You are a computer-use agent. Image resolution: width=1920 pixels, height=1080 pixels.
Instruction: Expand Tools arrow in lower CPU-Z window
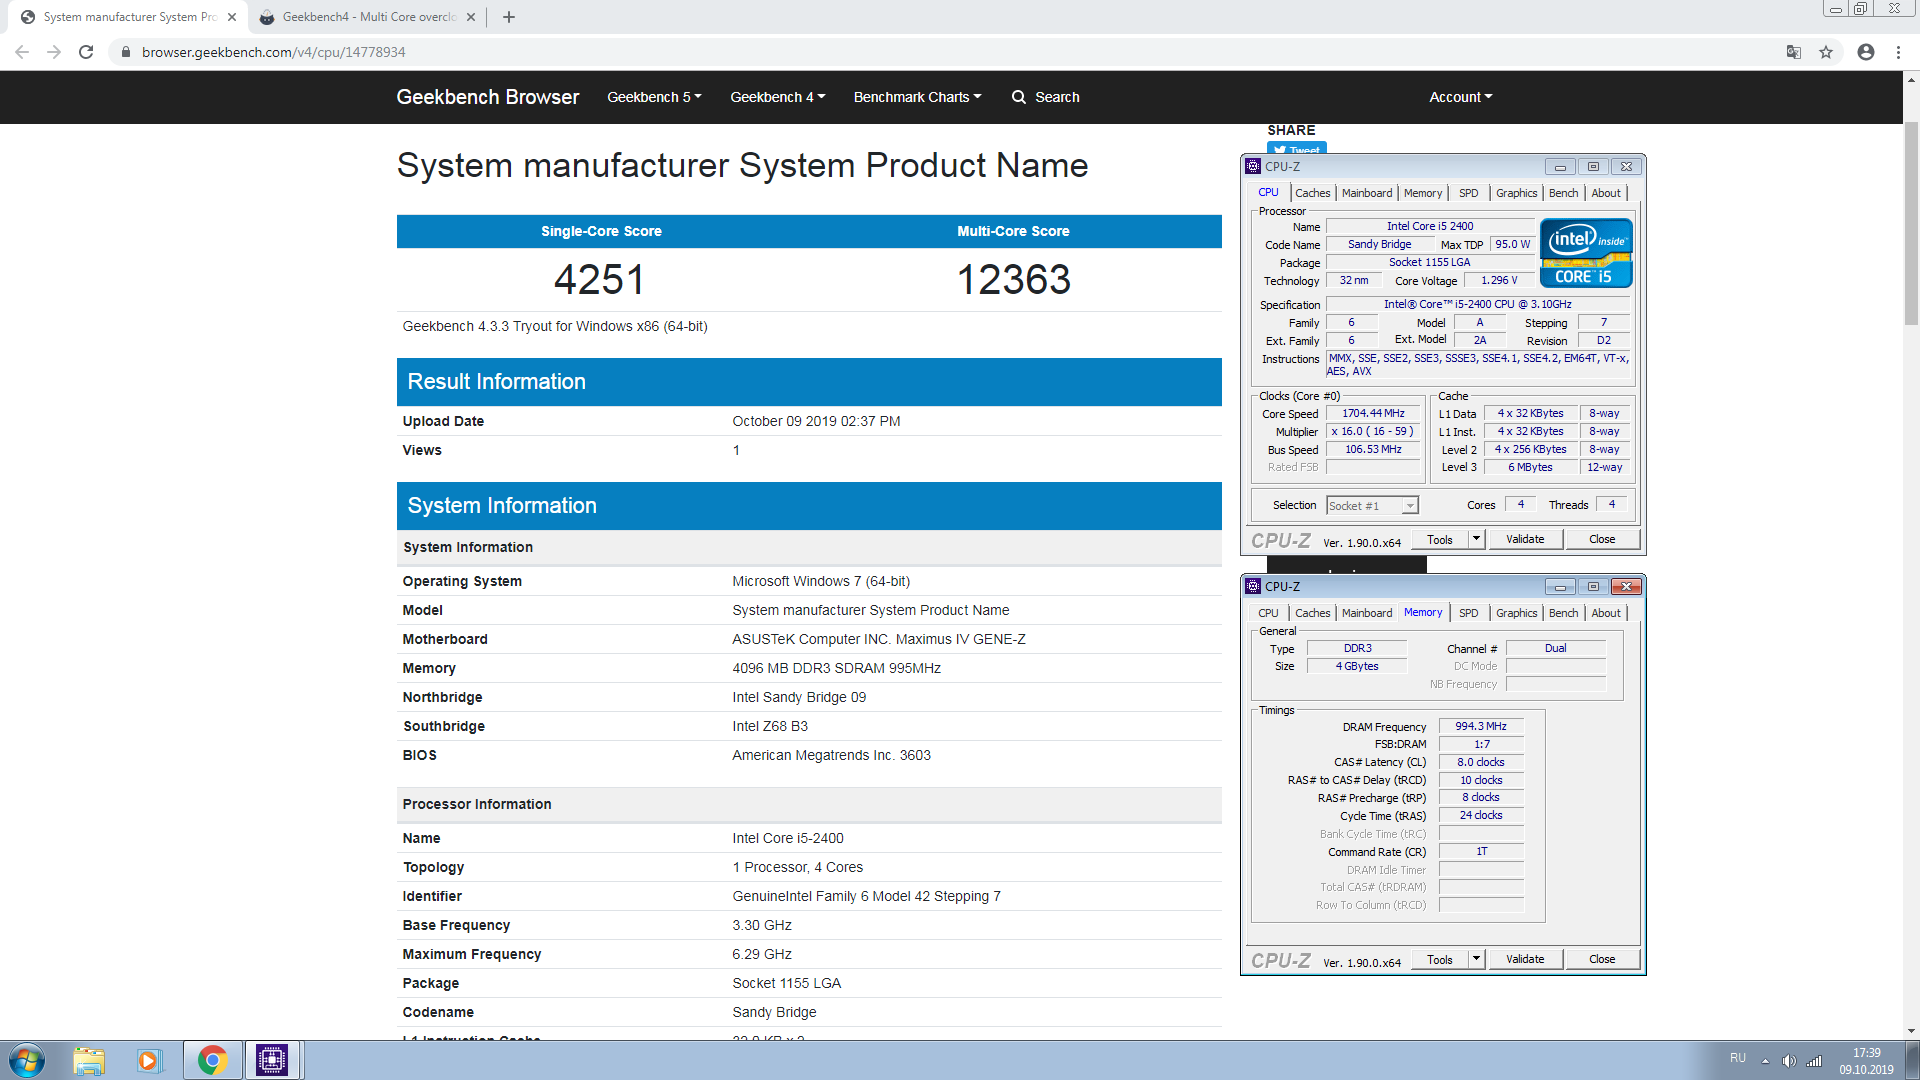tap(1476, 960)
